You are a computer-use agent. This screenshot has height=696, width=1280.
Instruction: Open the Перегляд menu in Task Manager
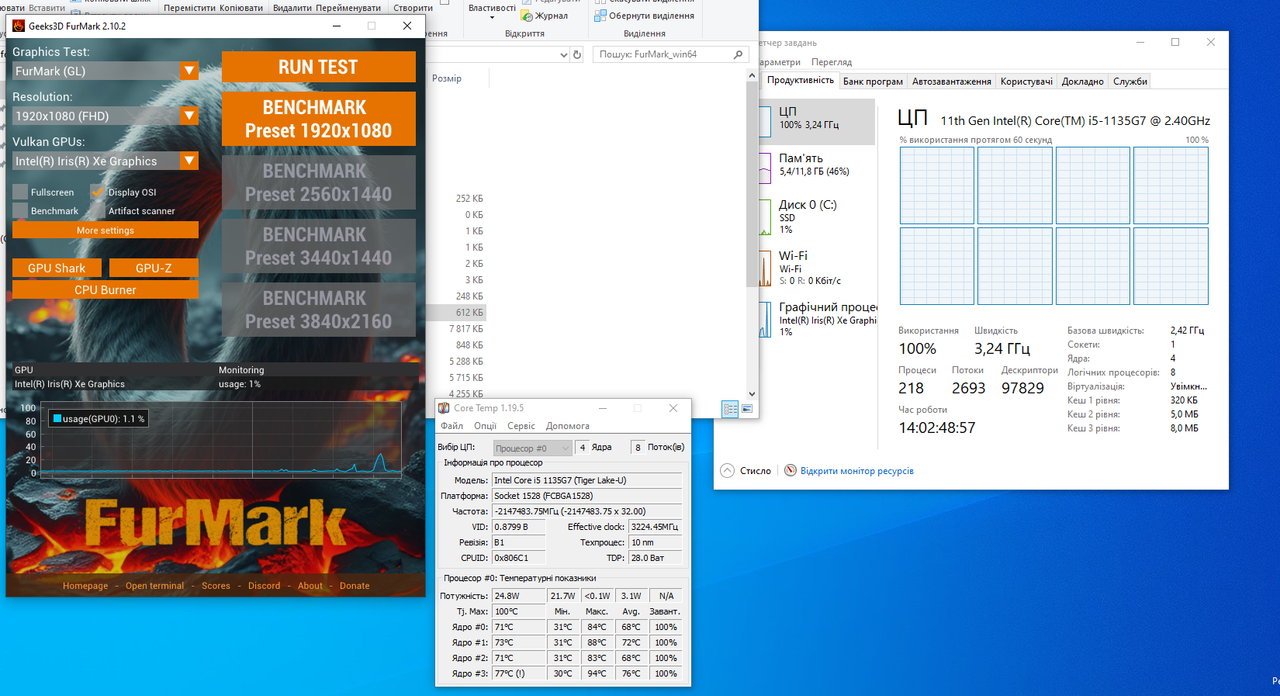tap(832, 62)
